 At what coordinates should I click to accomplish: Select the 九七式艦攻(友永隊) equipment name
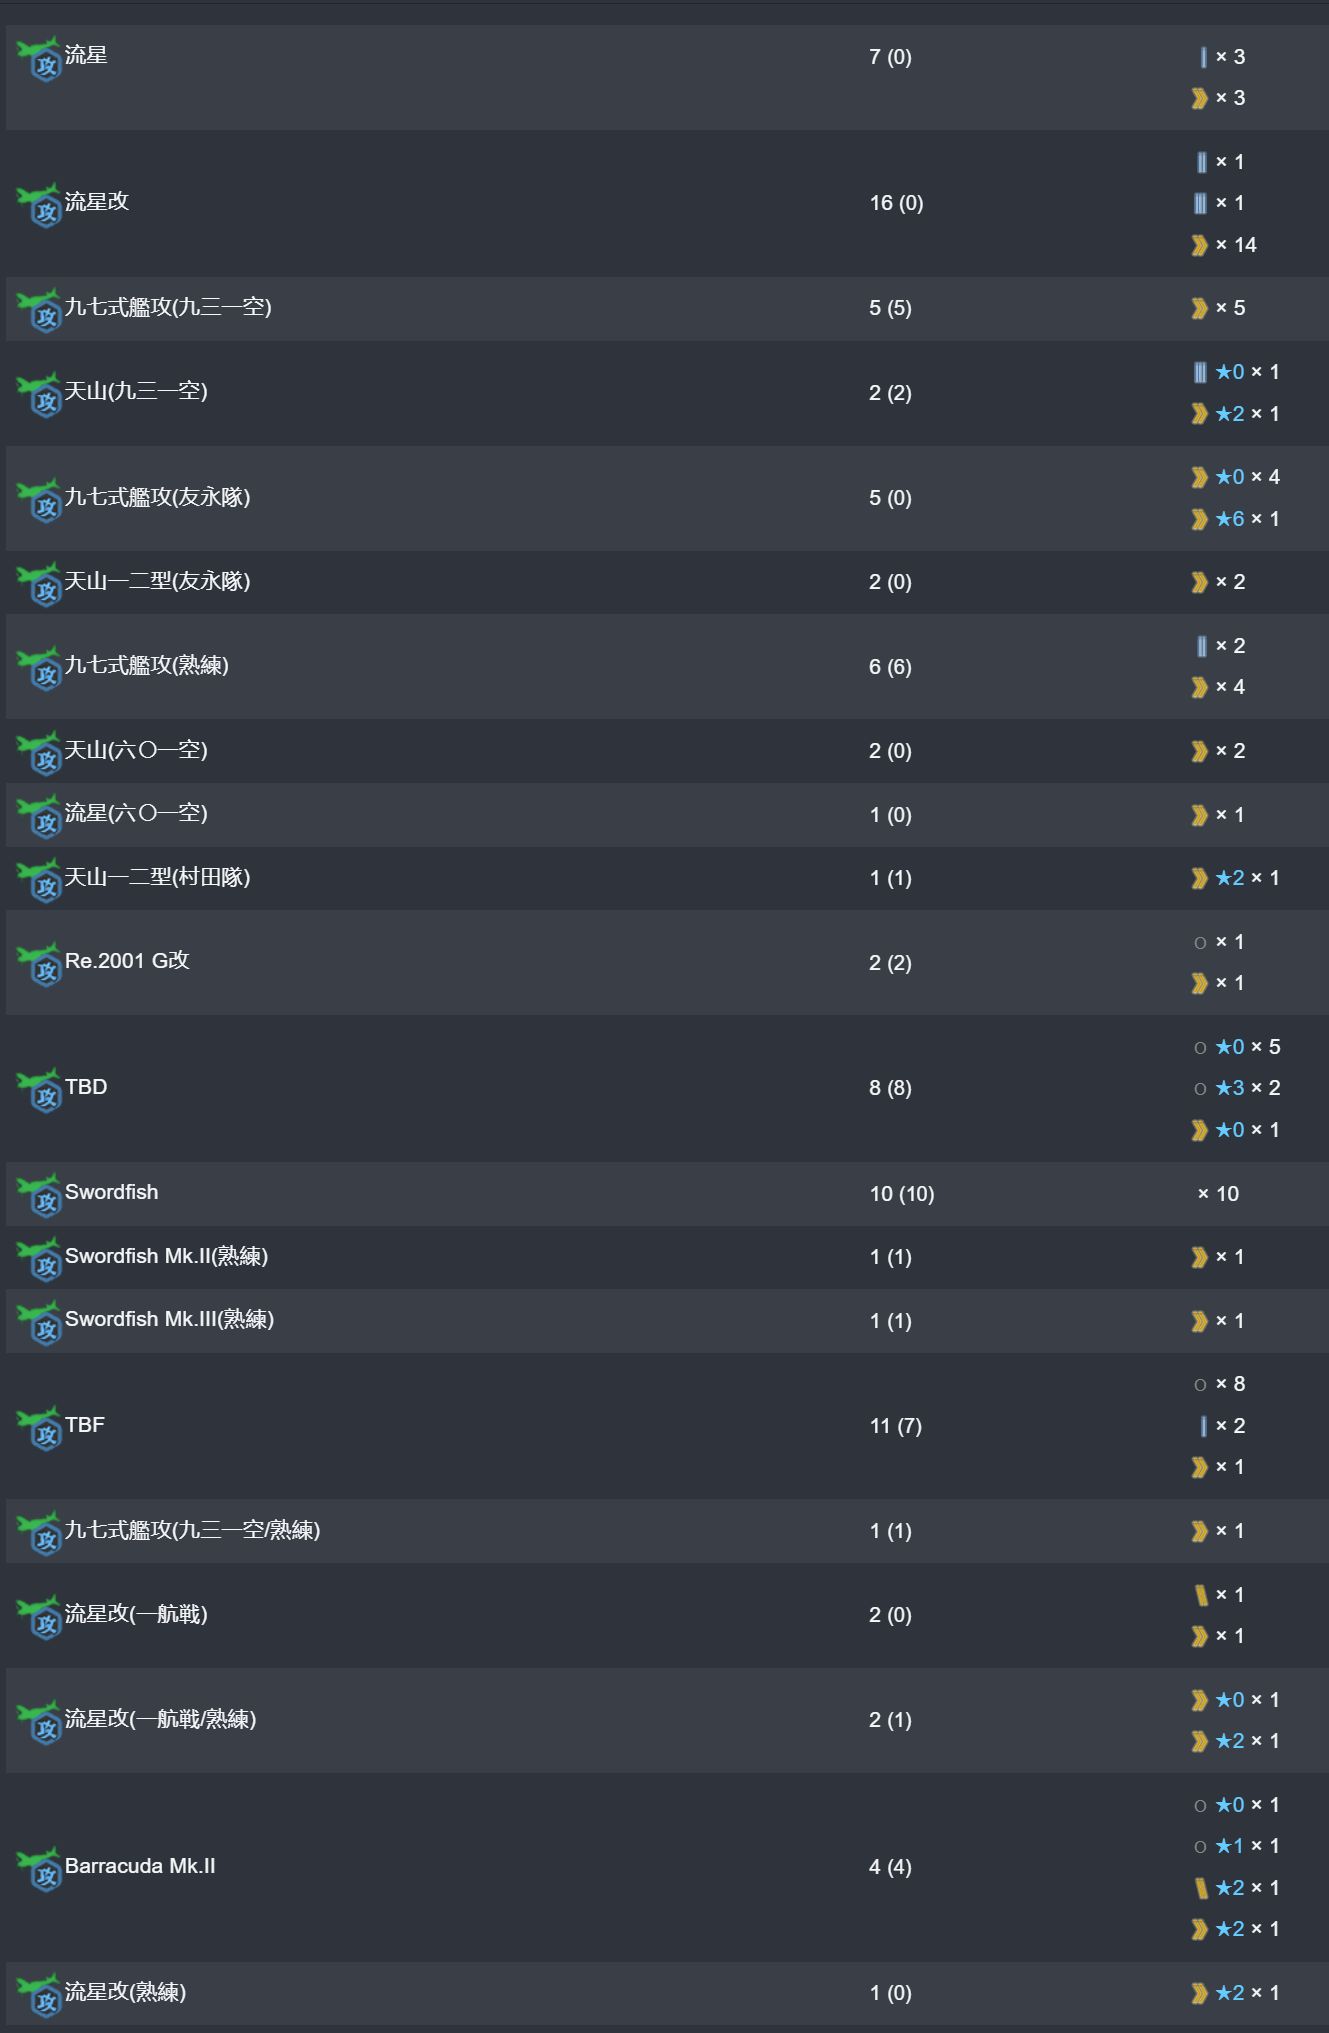click(157, 497)
